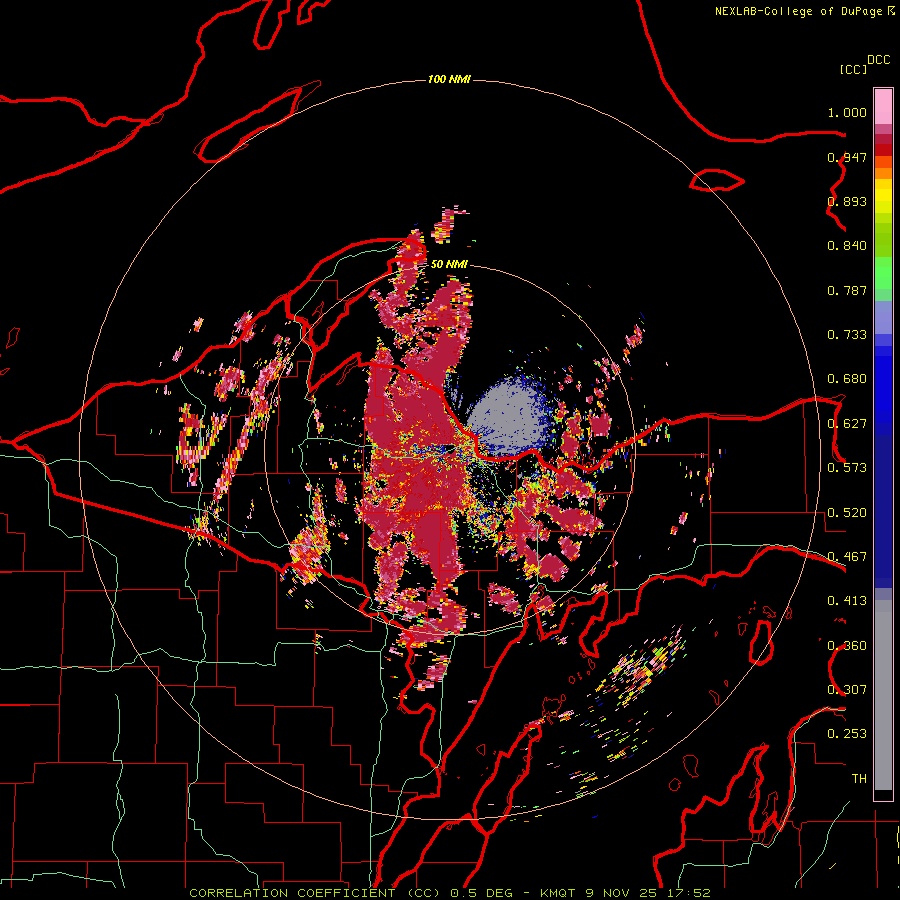Click the 50 NMI range ring label
Screen dimensions: 900x900
[x=449, y=264]
